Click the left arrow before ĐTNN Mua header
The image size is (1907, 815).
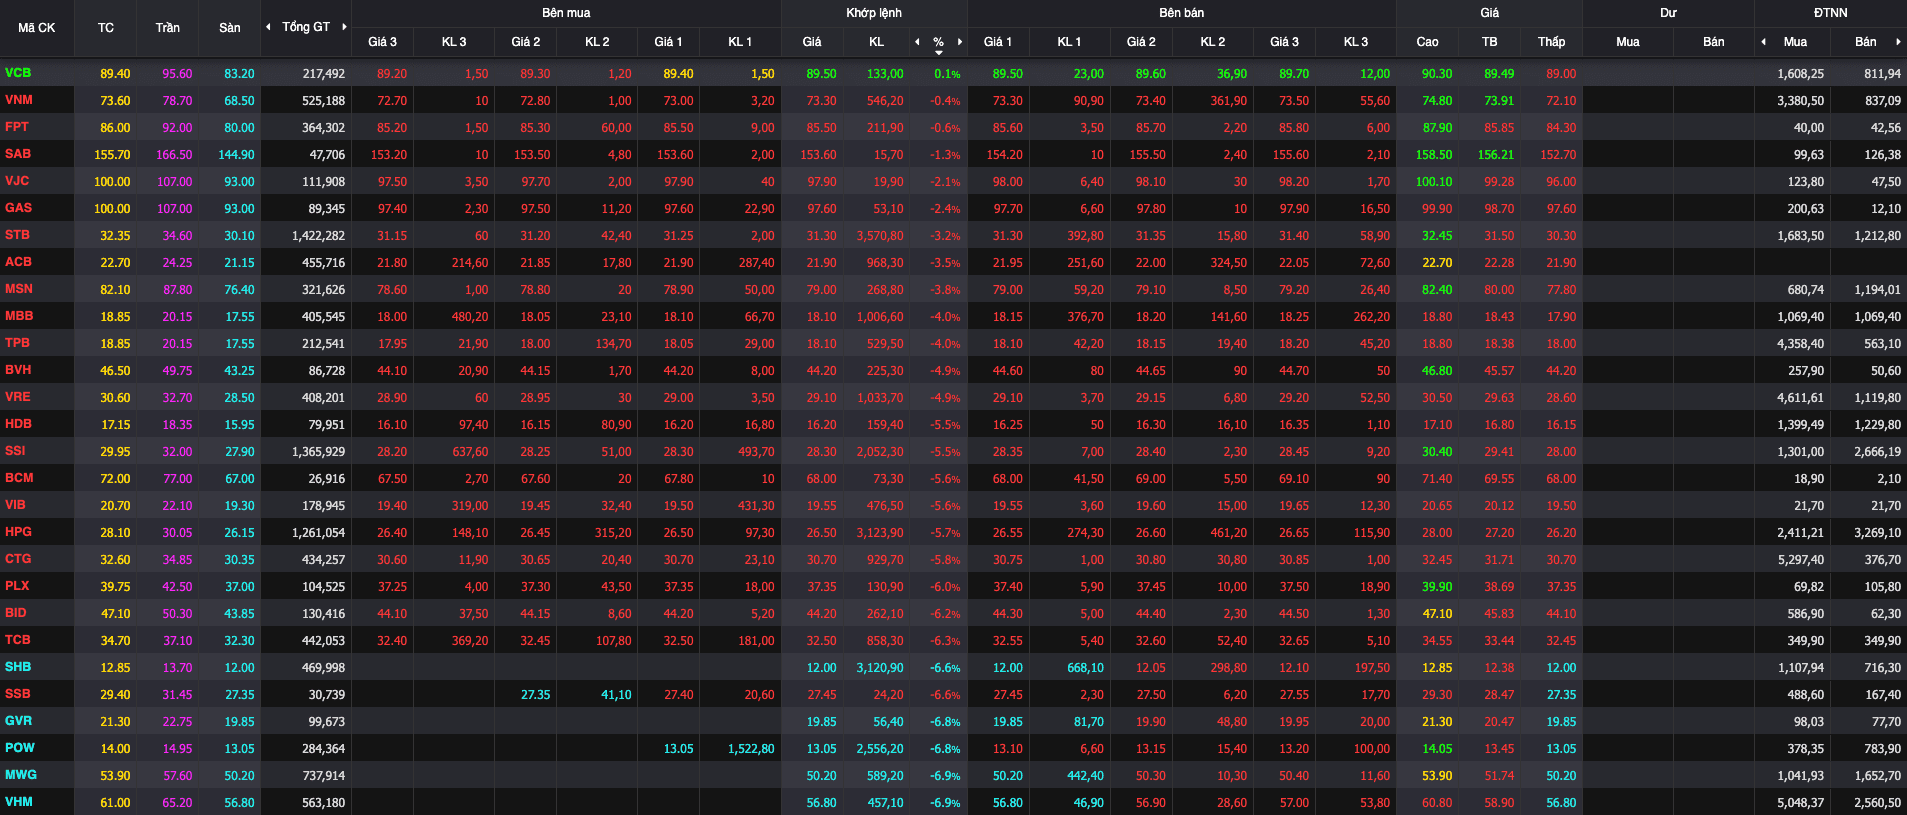pos(1763,42)
